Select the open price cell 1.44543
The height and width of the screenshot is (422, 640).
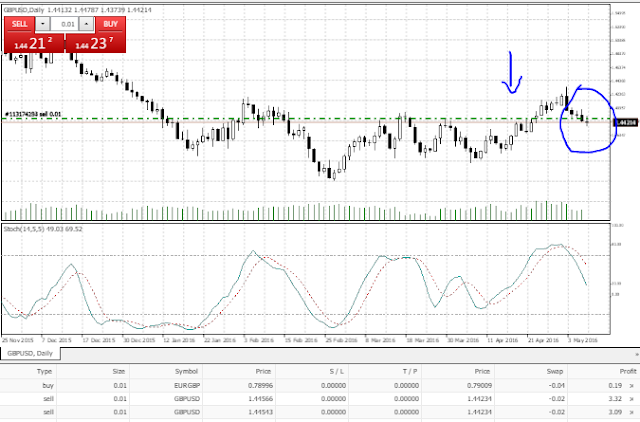[260, 412]
